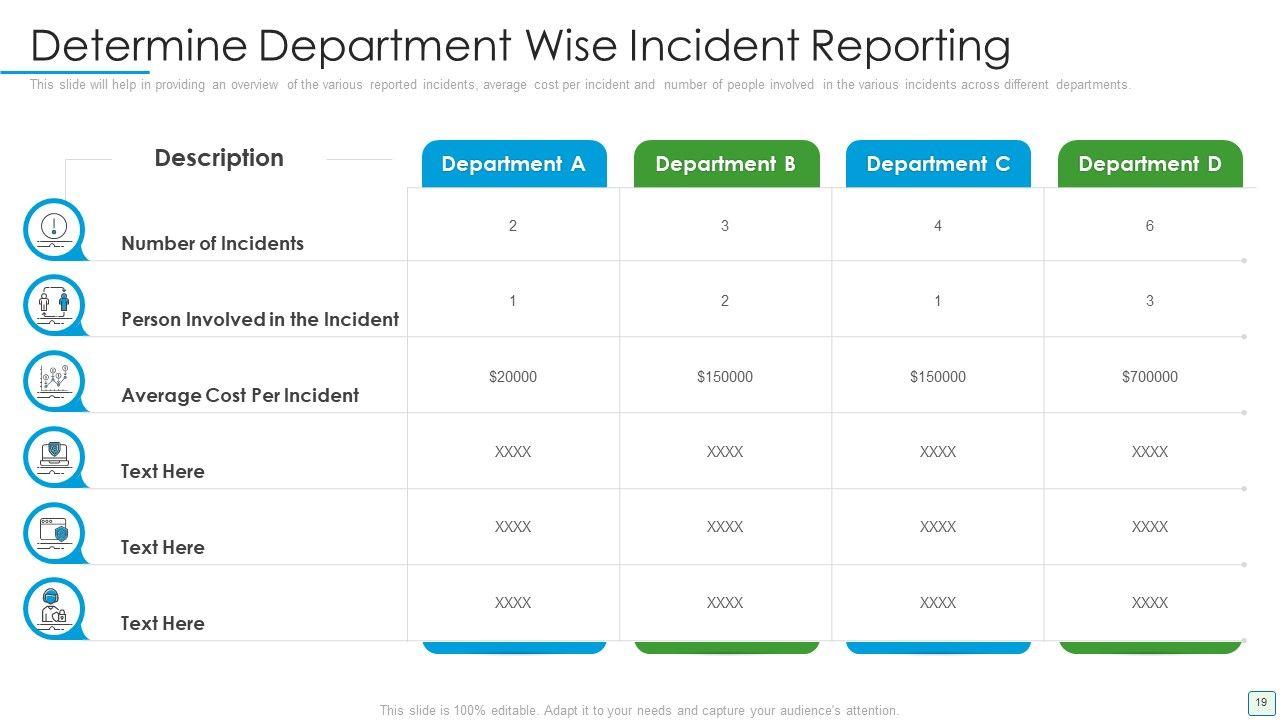Select Department A's $20000 cost cell
This screenshot has width=1280, height=720.
point(513,377)
